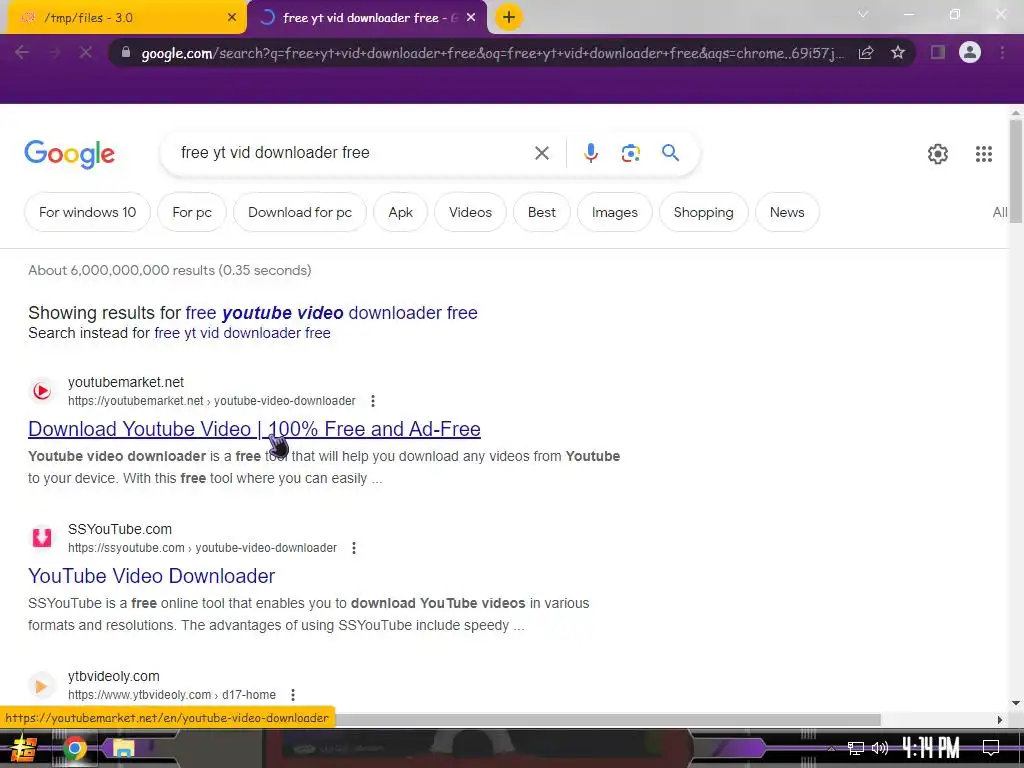1024x768 pixels.
Task: Search instead for free yt vid downloader free
Action: pos(242,333)
